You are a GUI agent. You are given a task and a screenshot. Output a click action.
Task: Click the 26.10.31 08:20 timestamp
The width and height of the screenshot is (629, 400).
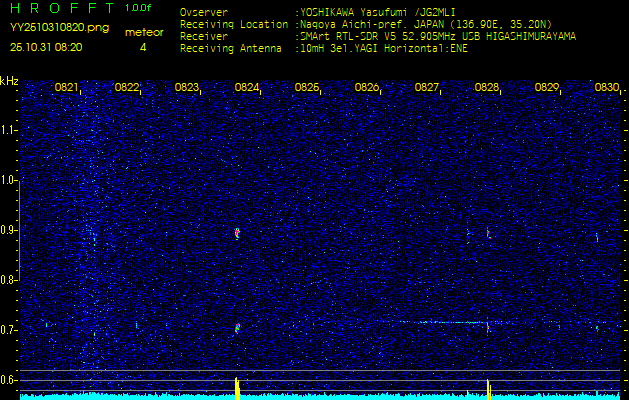point(46,47)
